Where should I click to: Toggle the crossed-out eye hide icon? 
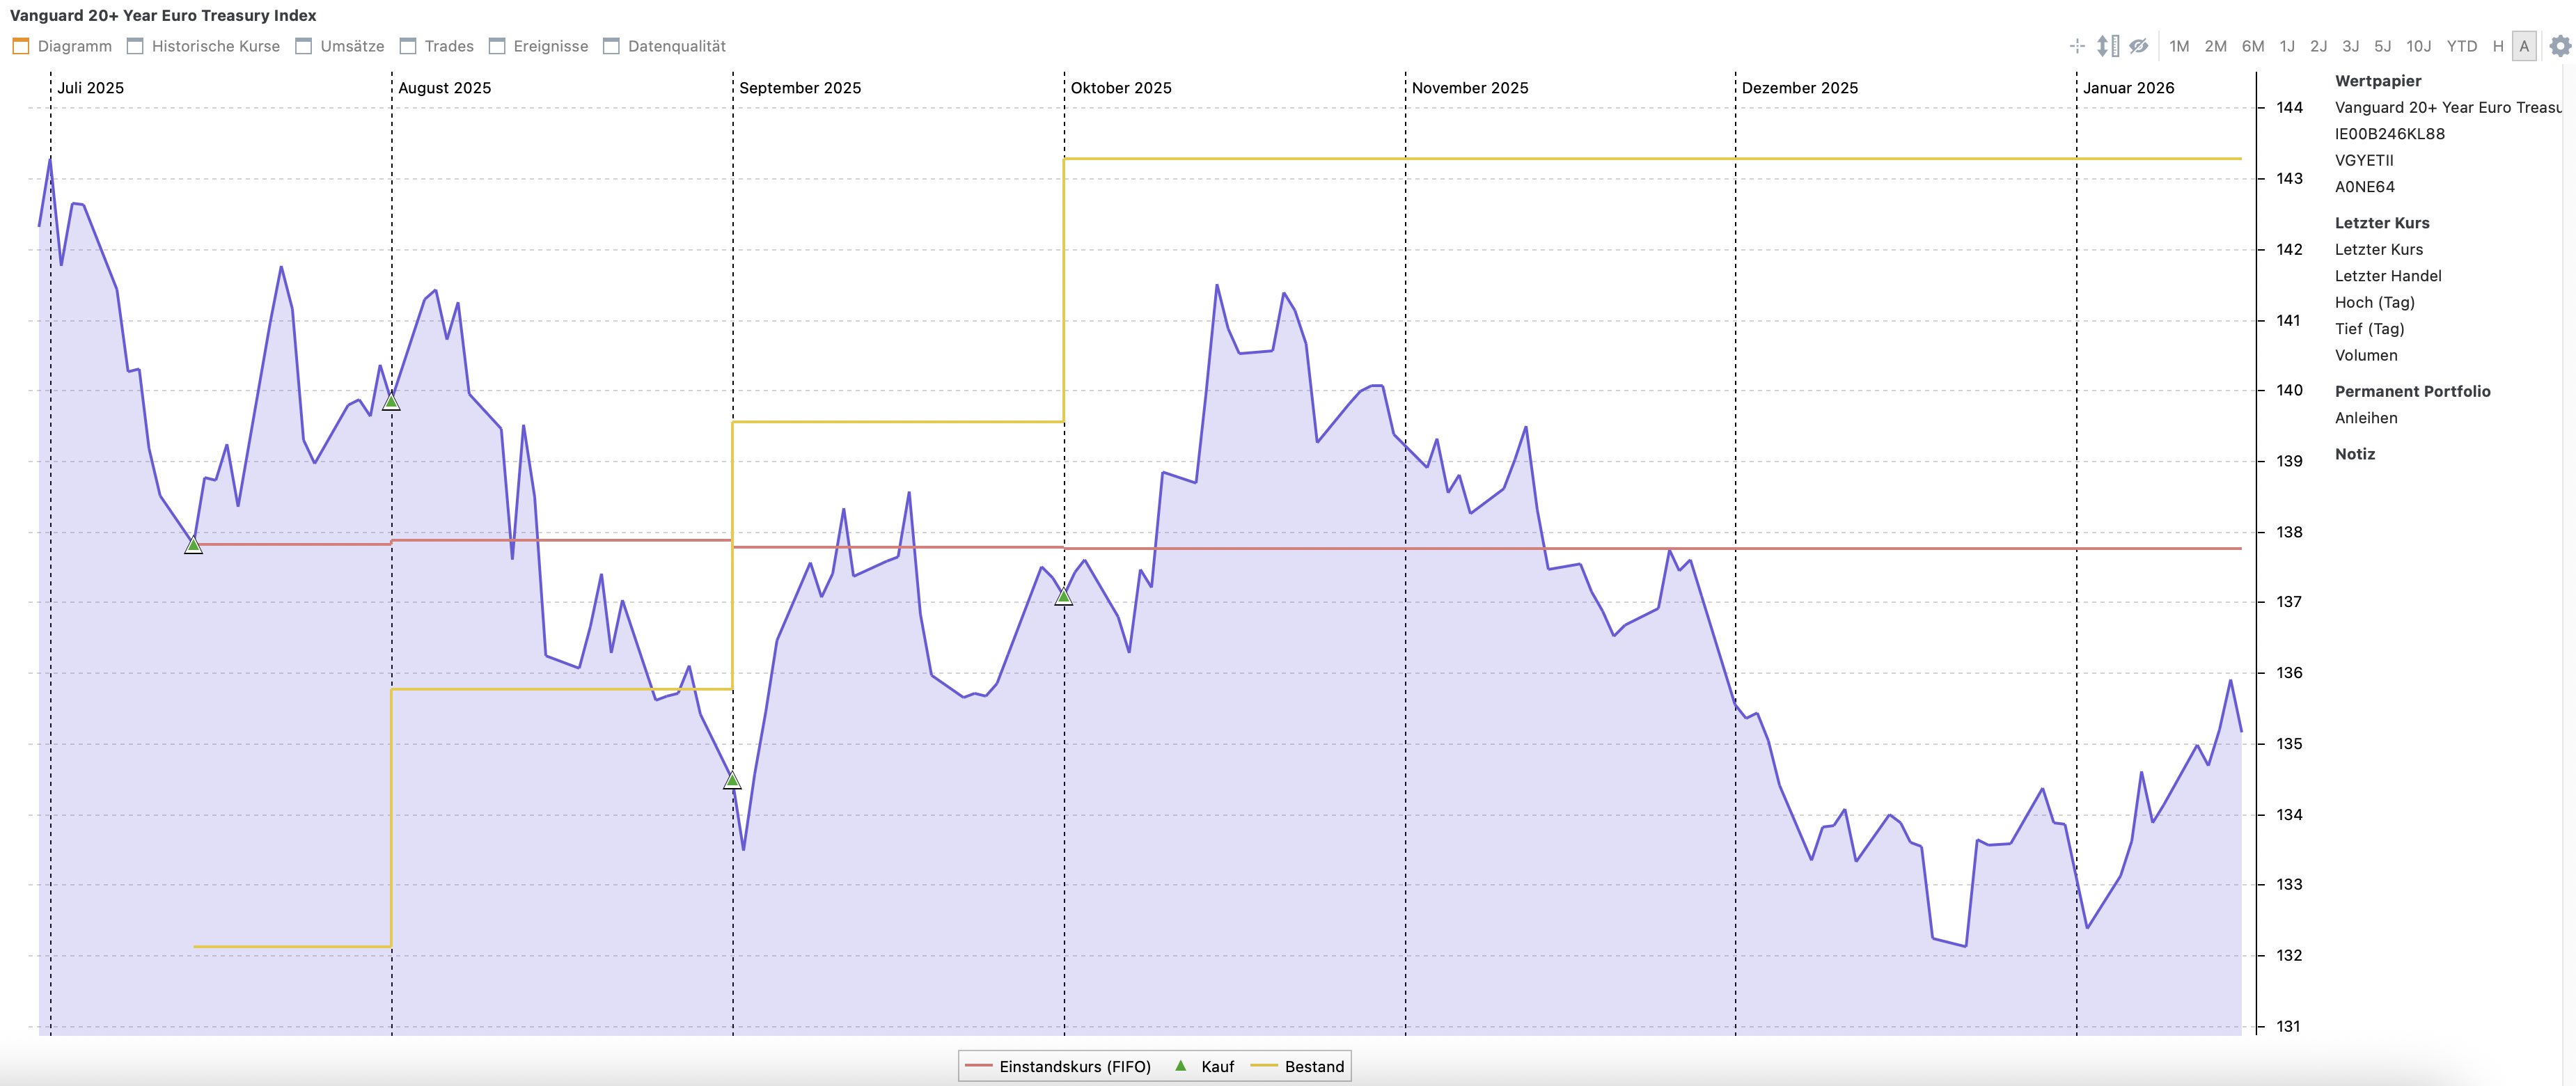(2138, 46)
